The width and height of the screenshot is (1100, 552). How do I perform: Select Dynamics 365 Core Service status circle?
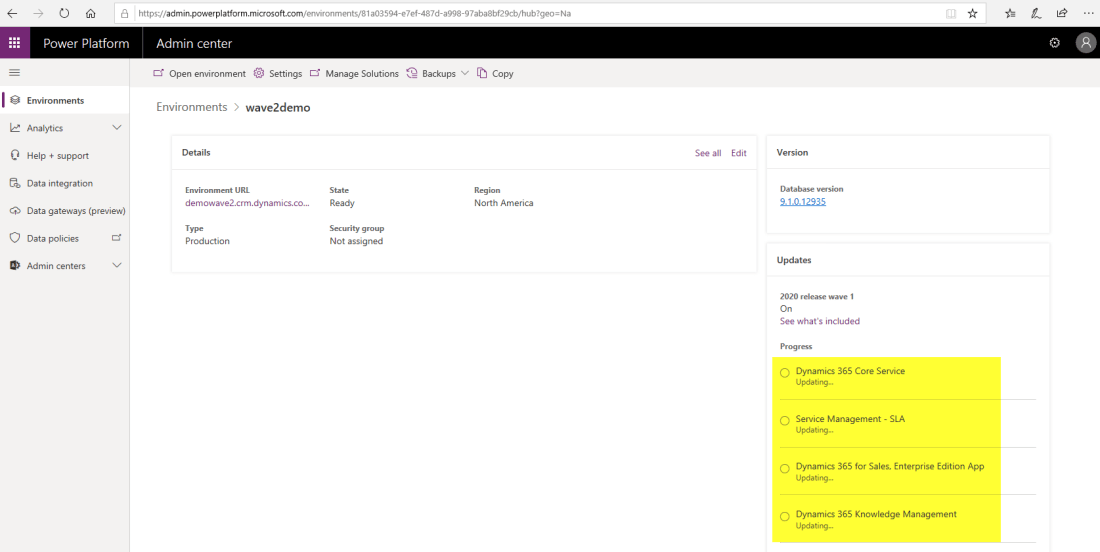(x=785, y=373)
